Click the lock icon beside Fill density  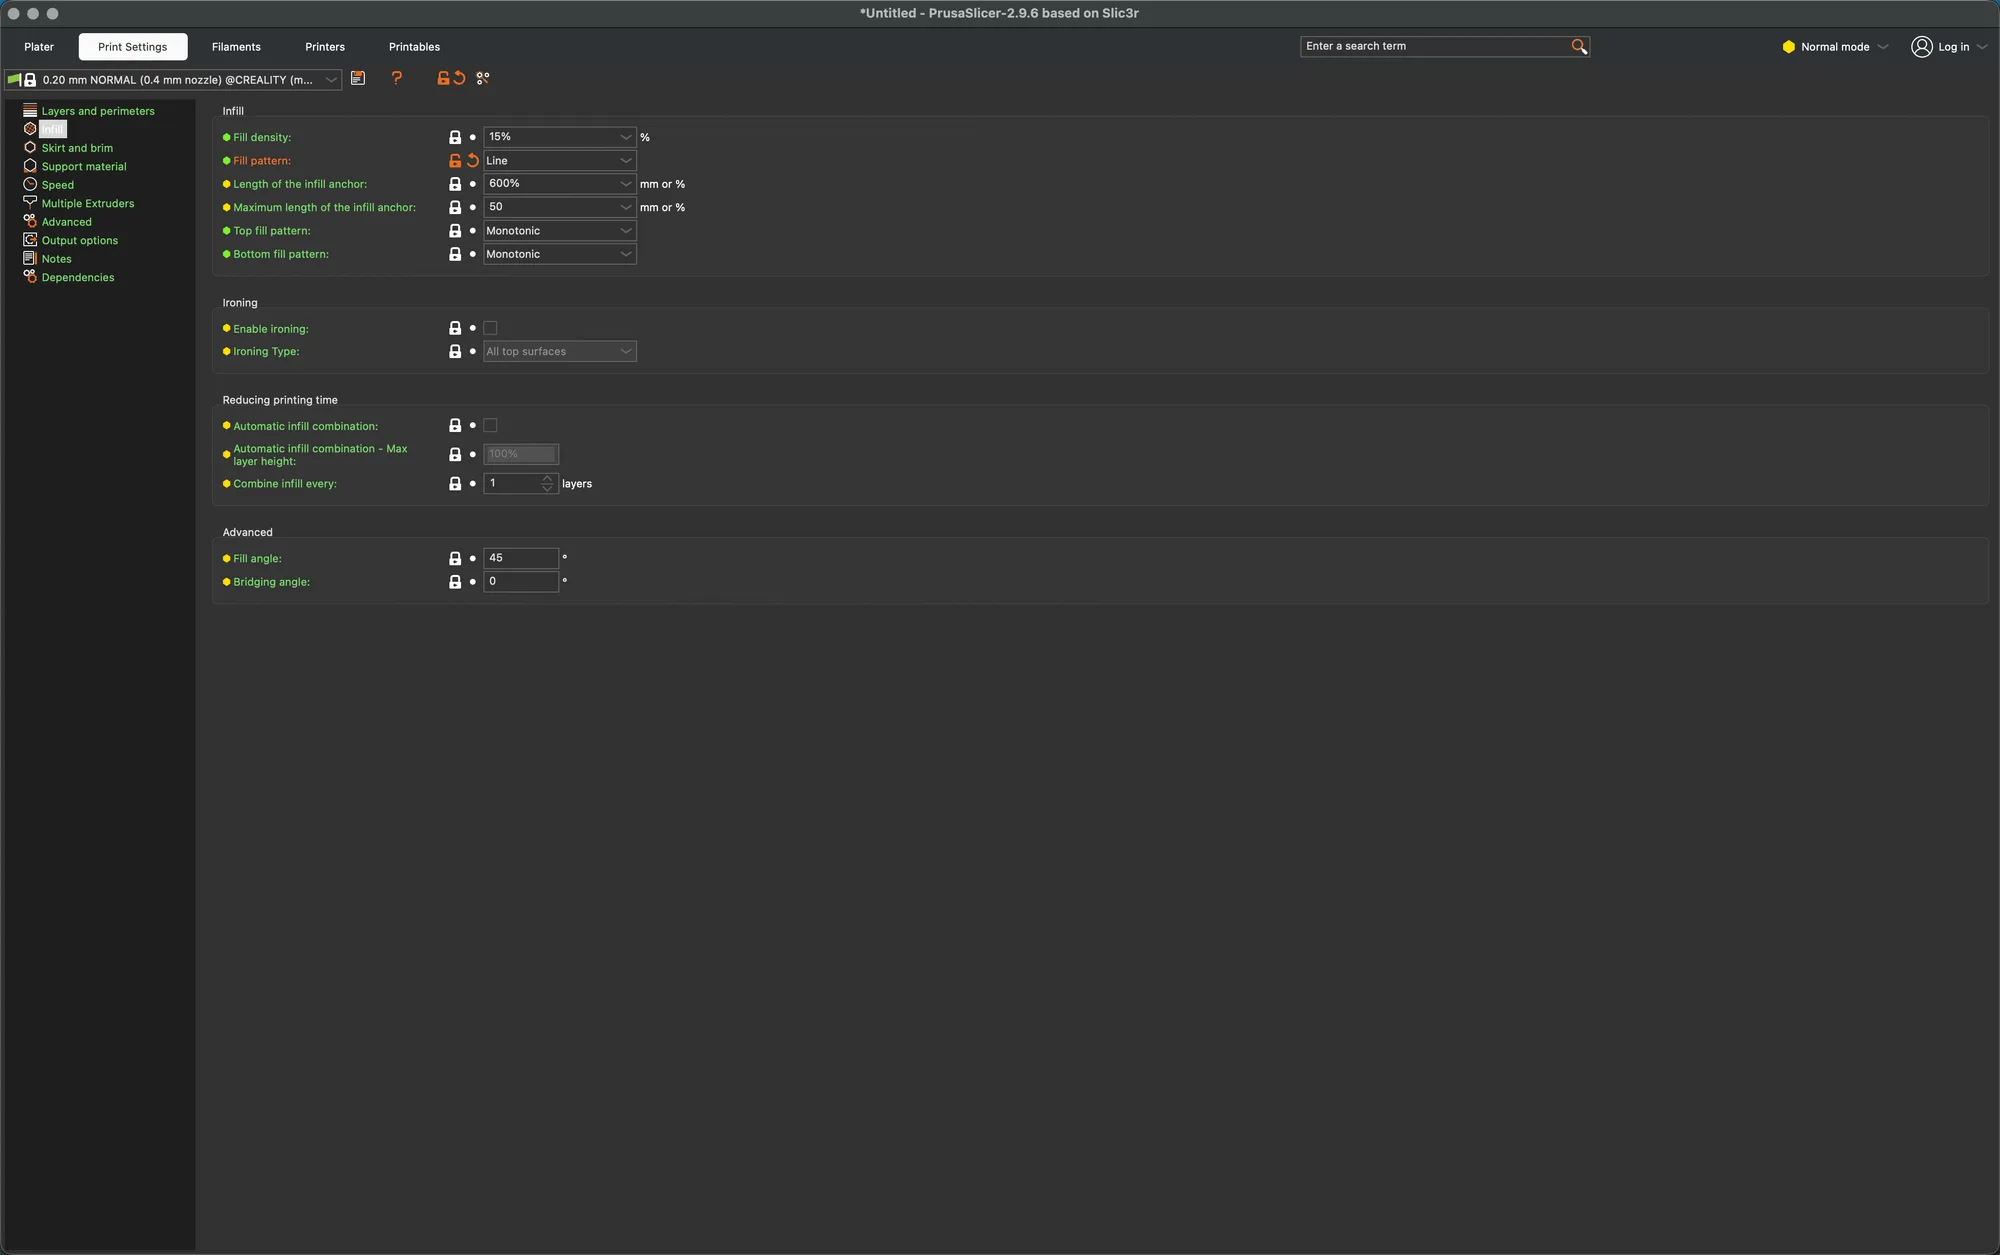pos(455,137)
